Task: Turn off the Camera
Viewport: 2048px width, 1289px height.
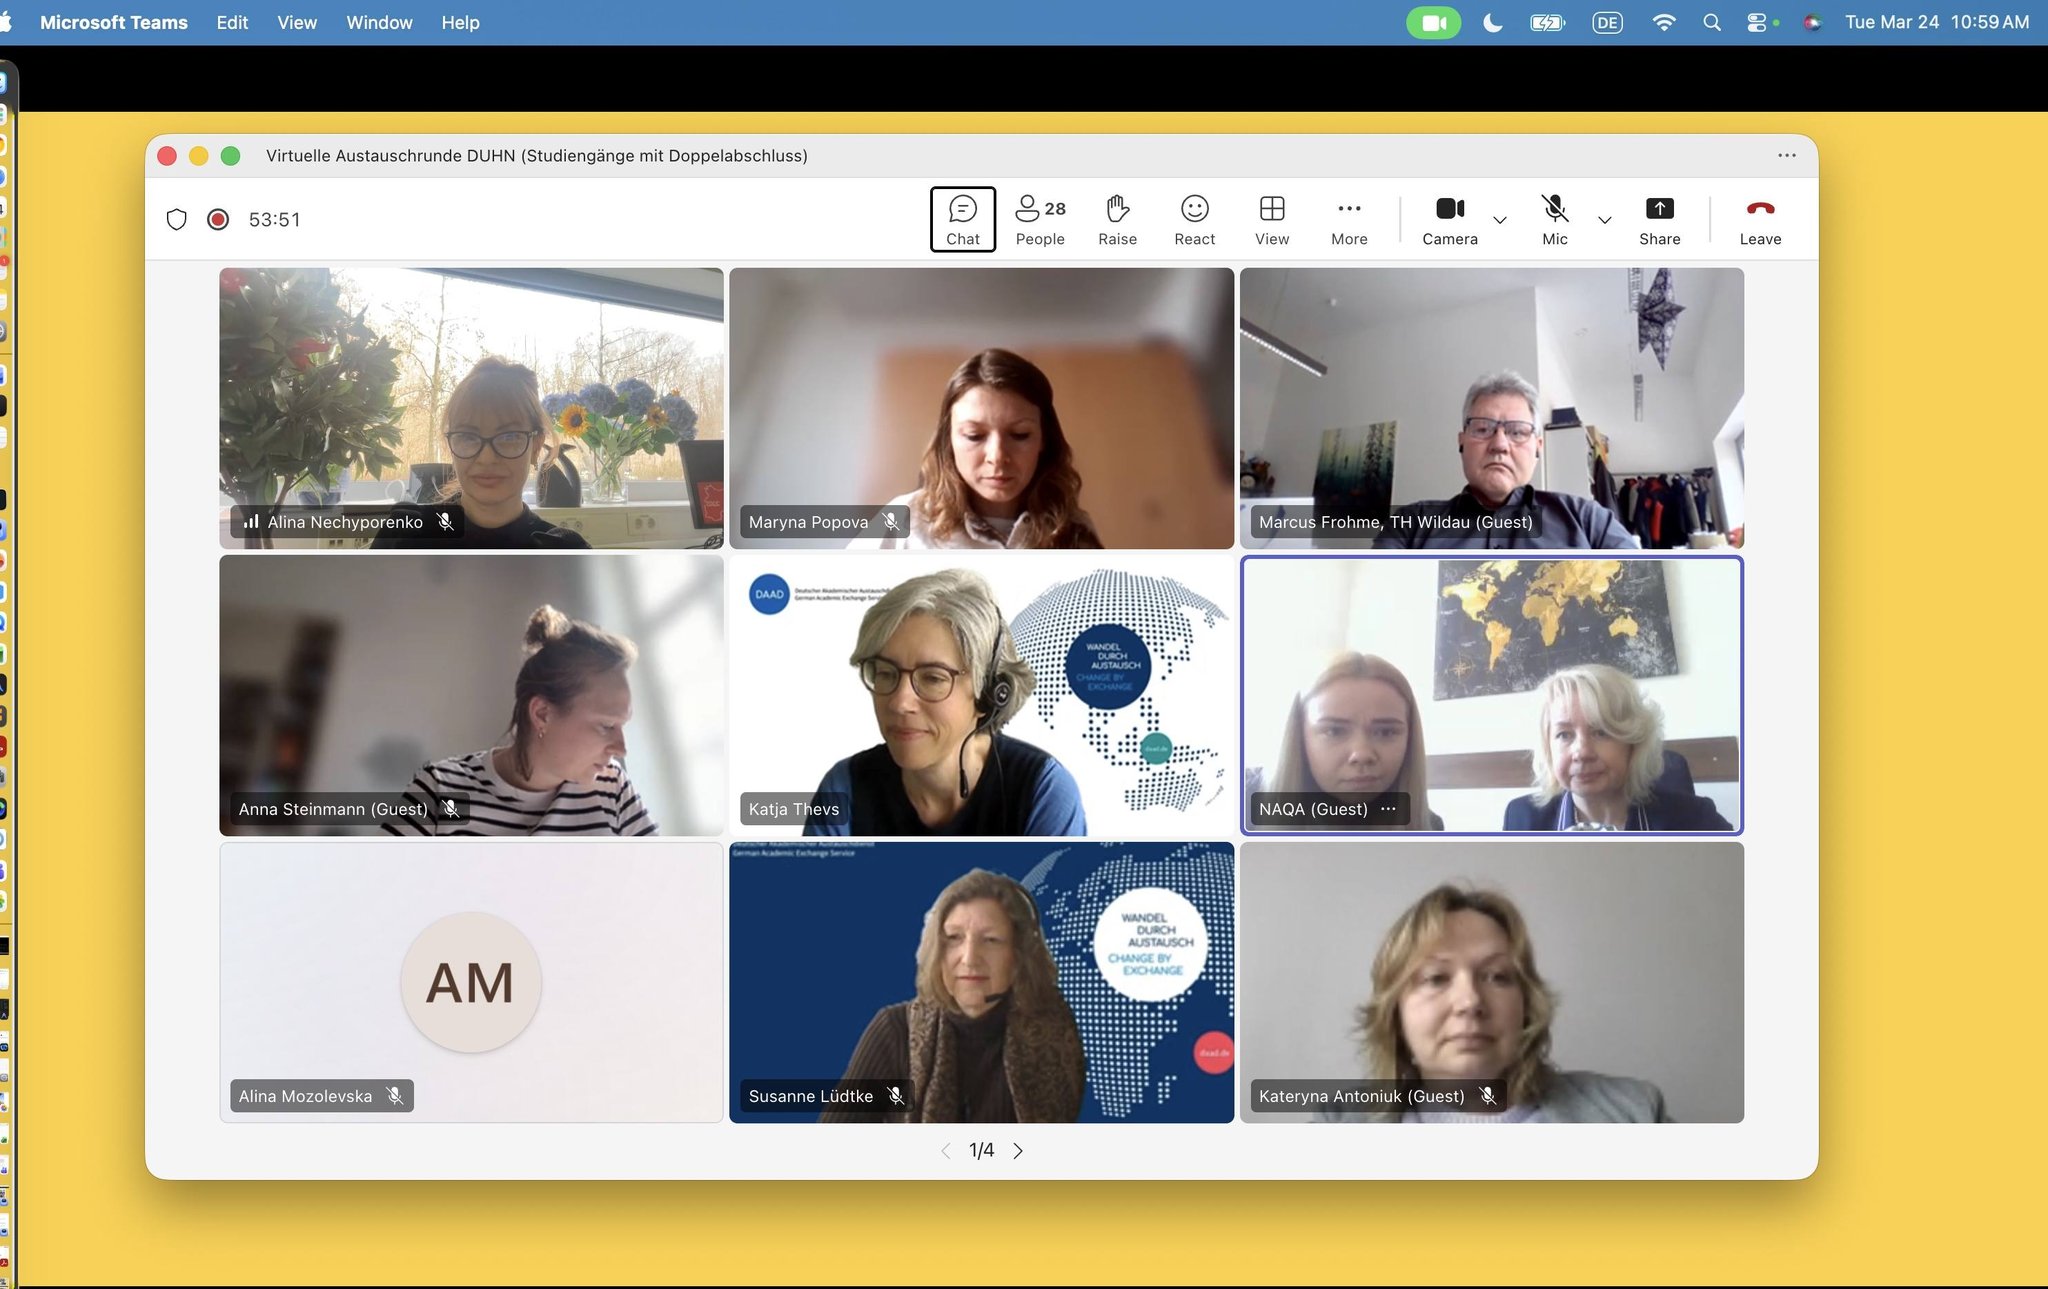Action: pyautogui.click(x=1449, y=220)
